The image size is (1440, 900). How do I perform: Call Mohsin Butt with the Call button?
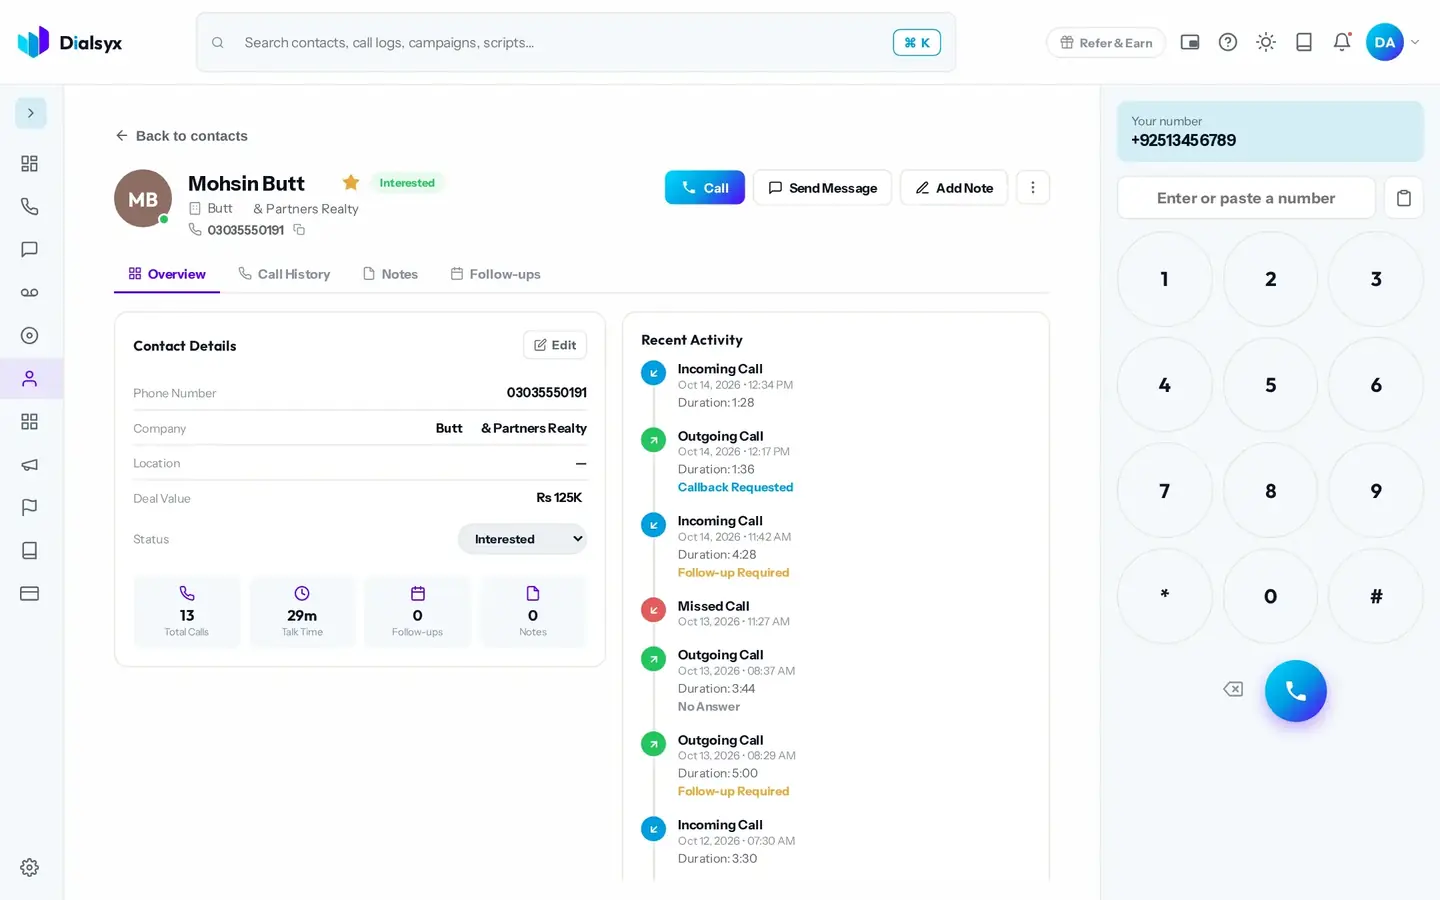(705, 187)
